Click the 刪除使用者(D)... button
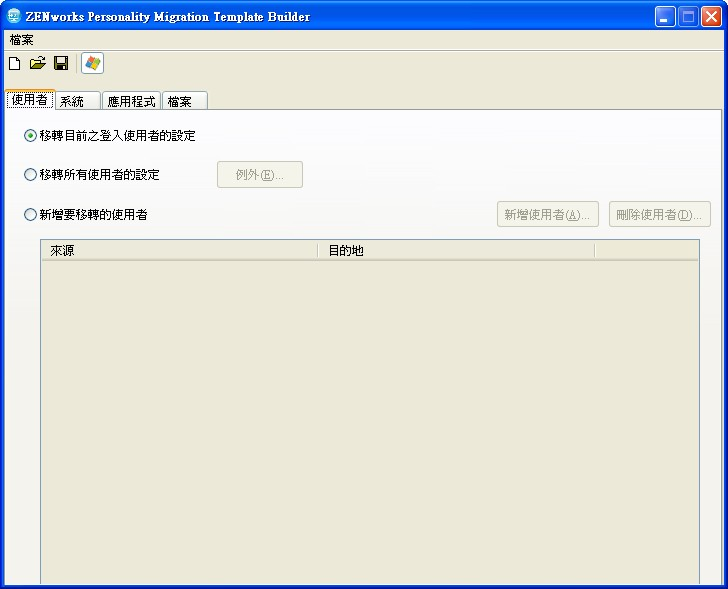 pyautogui.click(x=660, y=214)
